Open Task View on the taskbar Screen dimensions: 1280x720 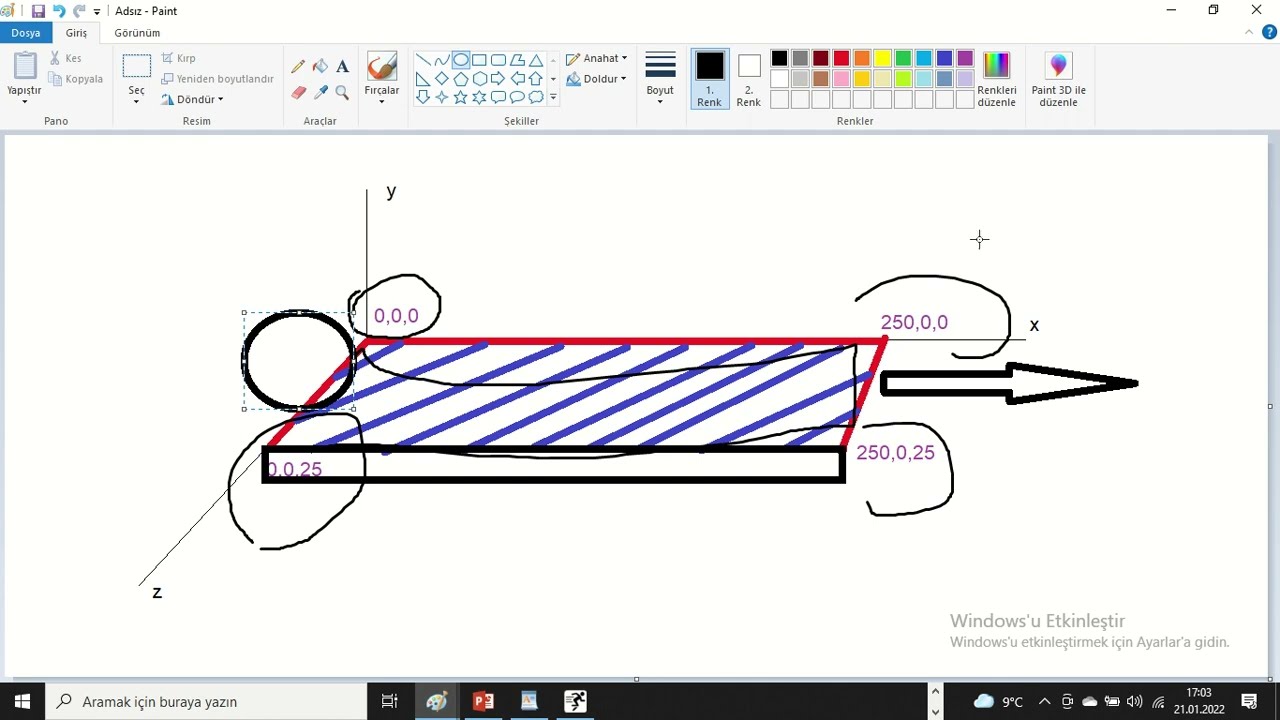click(390, 701)
